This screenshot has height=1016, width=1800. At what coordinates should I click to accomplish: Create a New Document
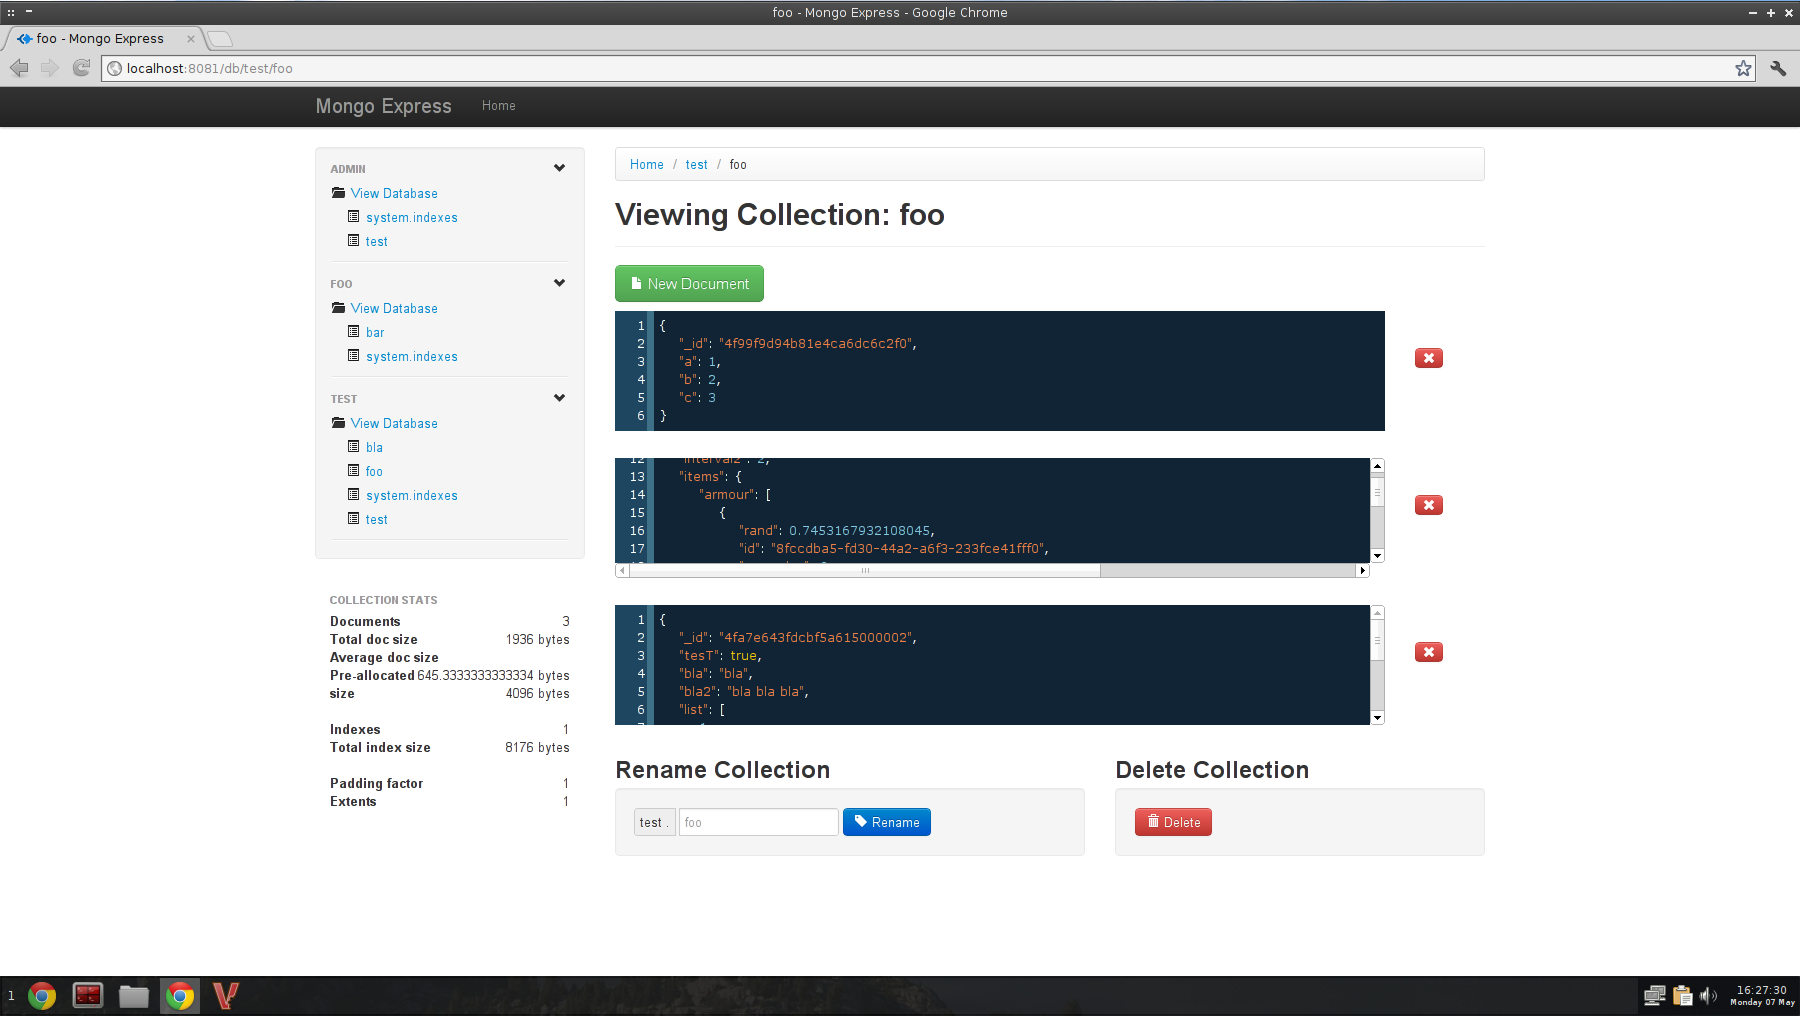(x=689, y=283)
